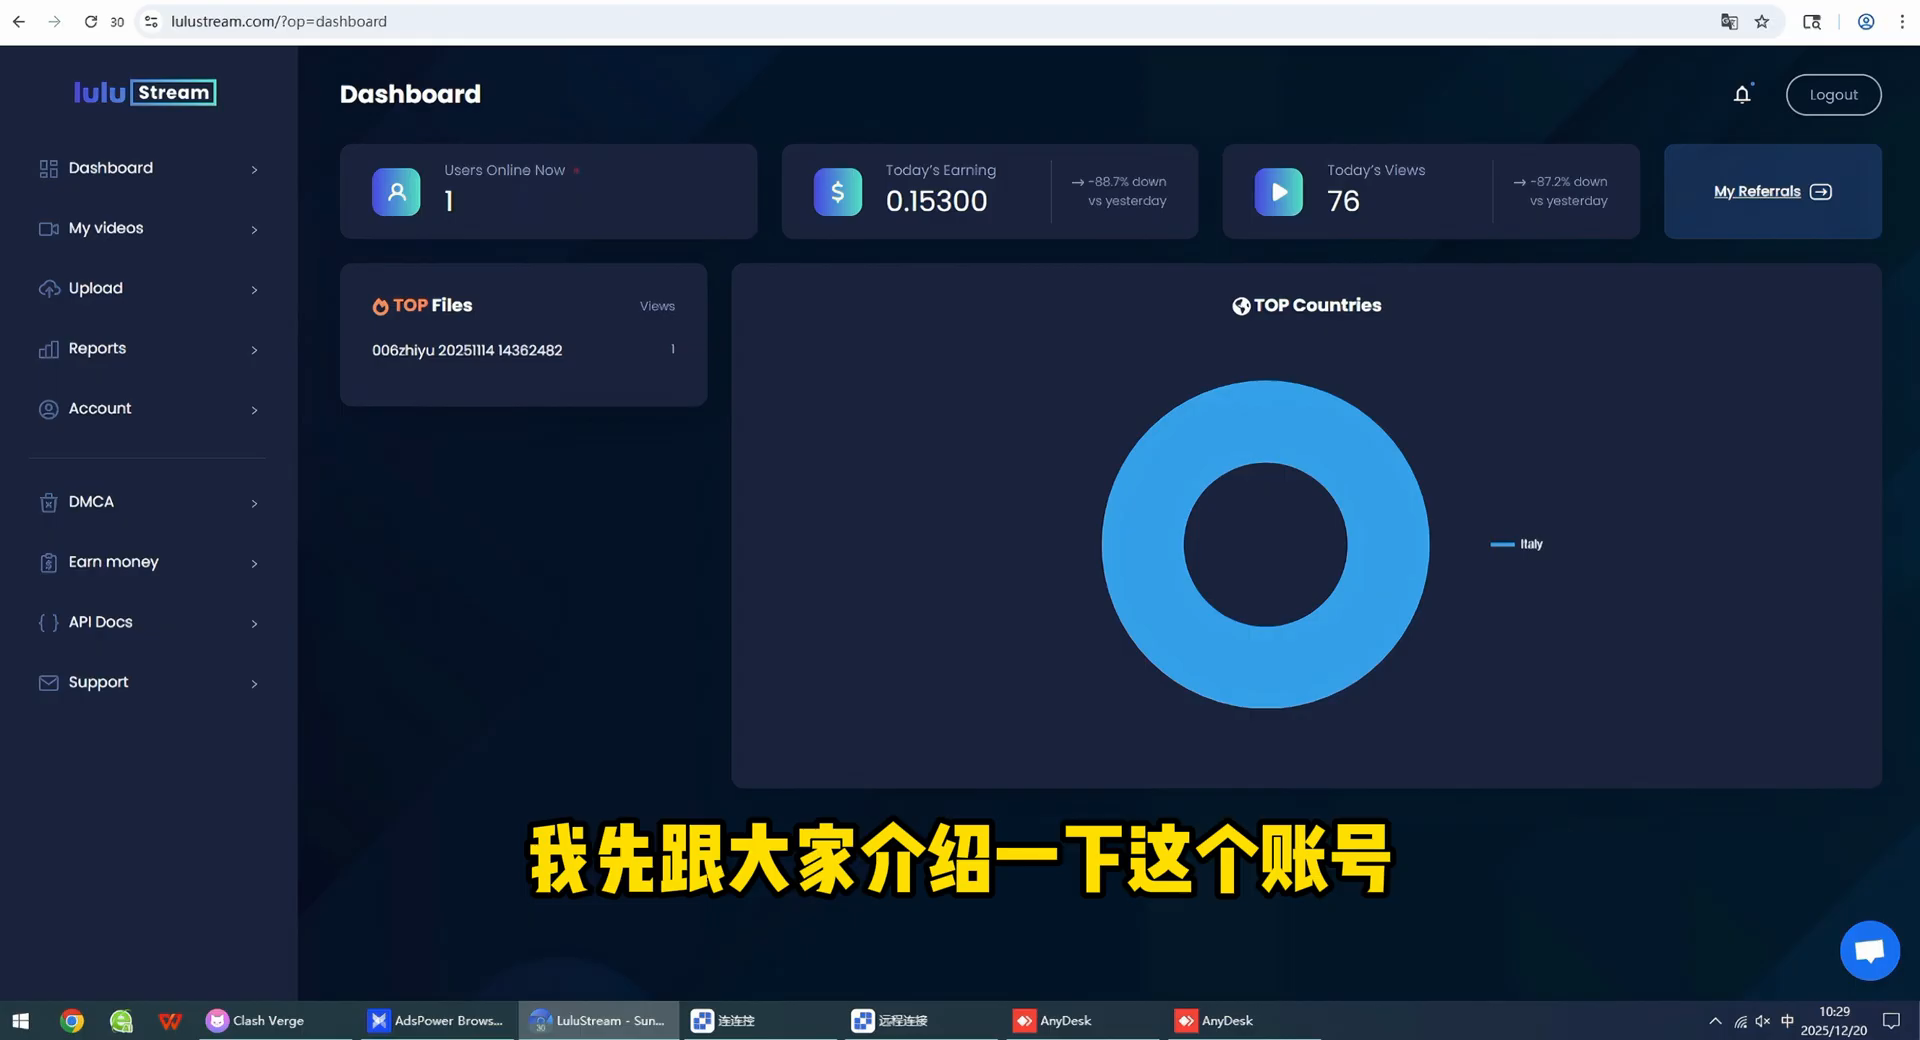
Task: Go to My videos section
Action: (x=148, y=228)
